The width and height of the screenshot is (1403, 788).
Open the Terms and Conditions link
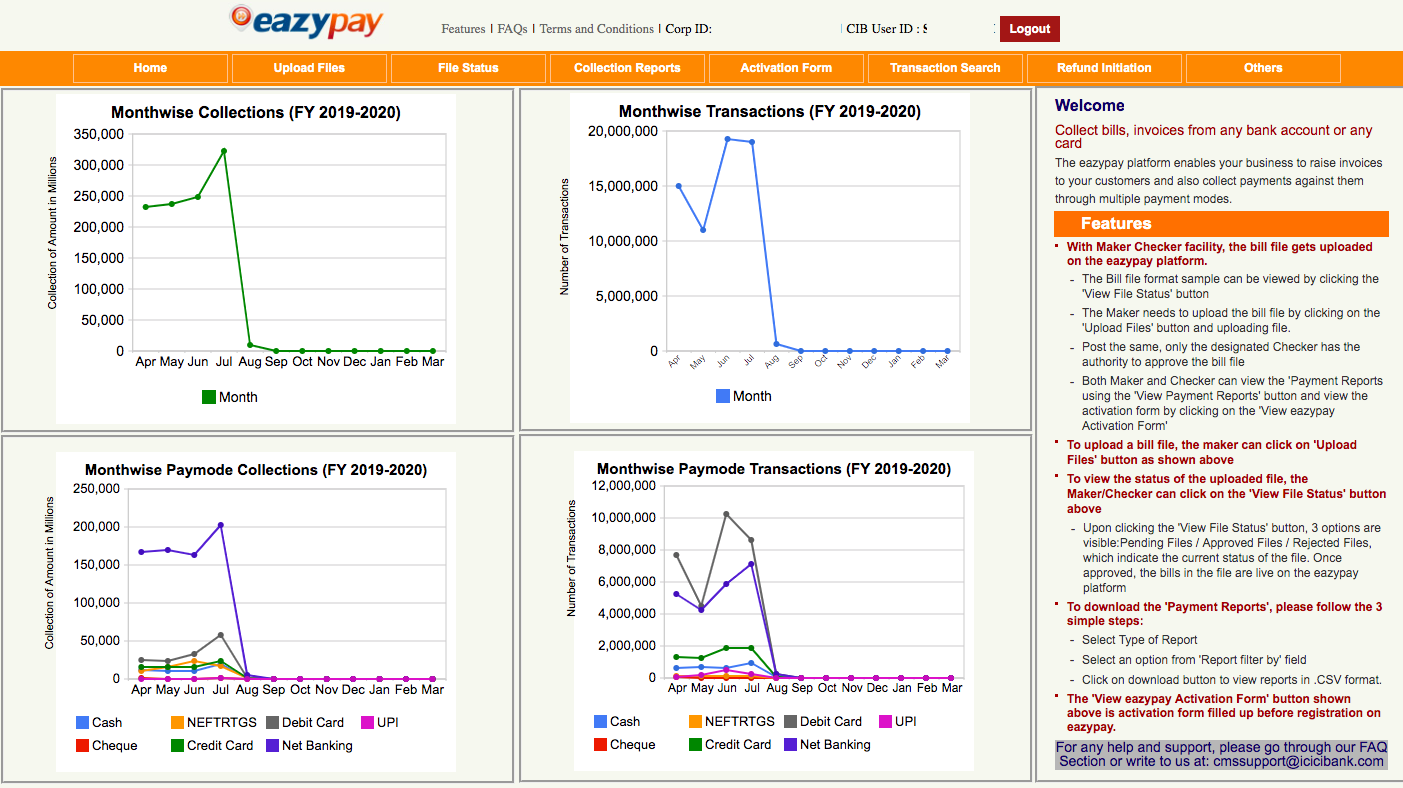[596, 29]
